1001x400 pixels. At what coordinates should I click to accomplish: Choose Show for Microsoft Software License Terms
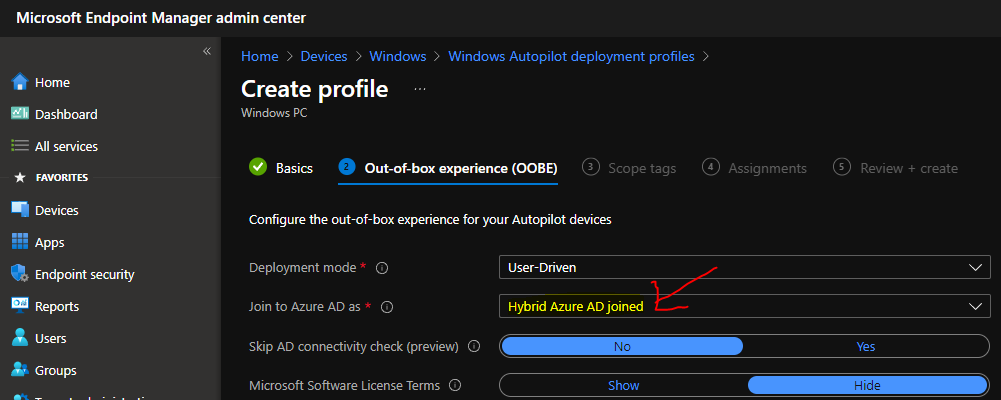click(624, 385)
